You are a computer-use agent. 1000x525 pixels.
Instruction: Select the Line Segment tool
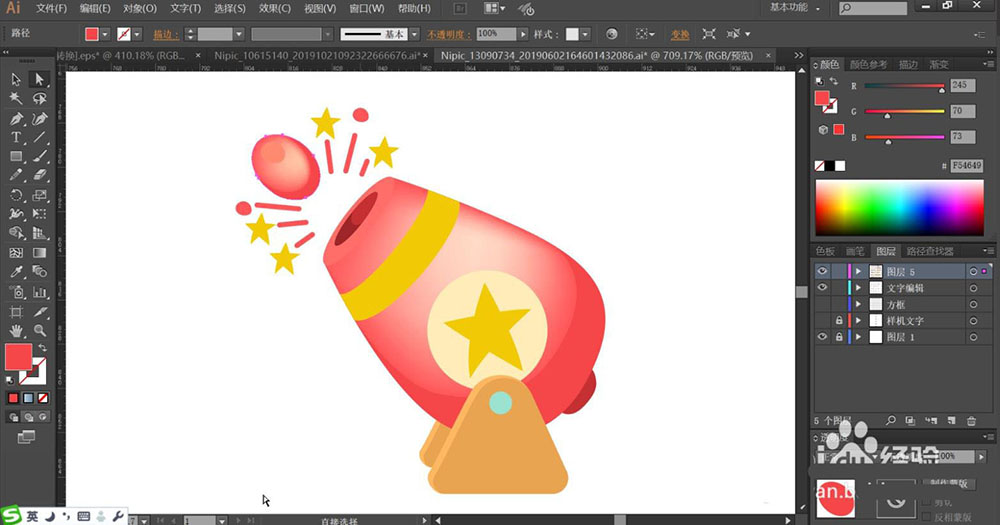click(x=40, y=137)
